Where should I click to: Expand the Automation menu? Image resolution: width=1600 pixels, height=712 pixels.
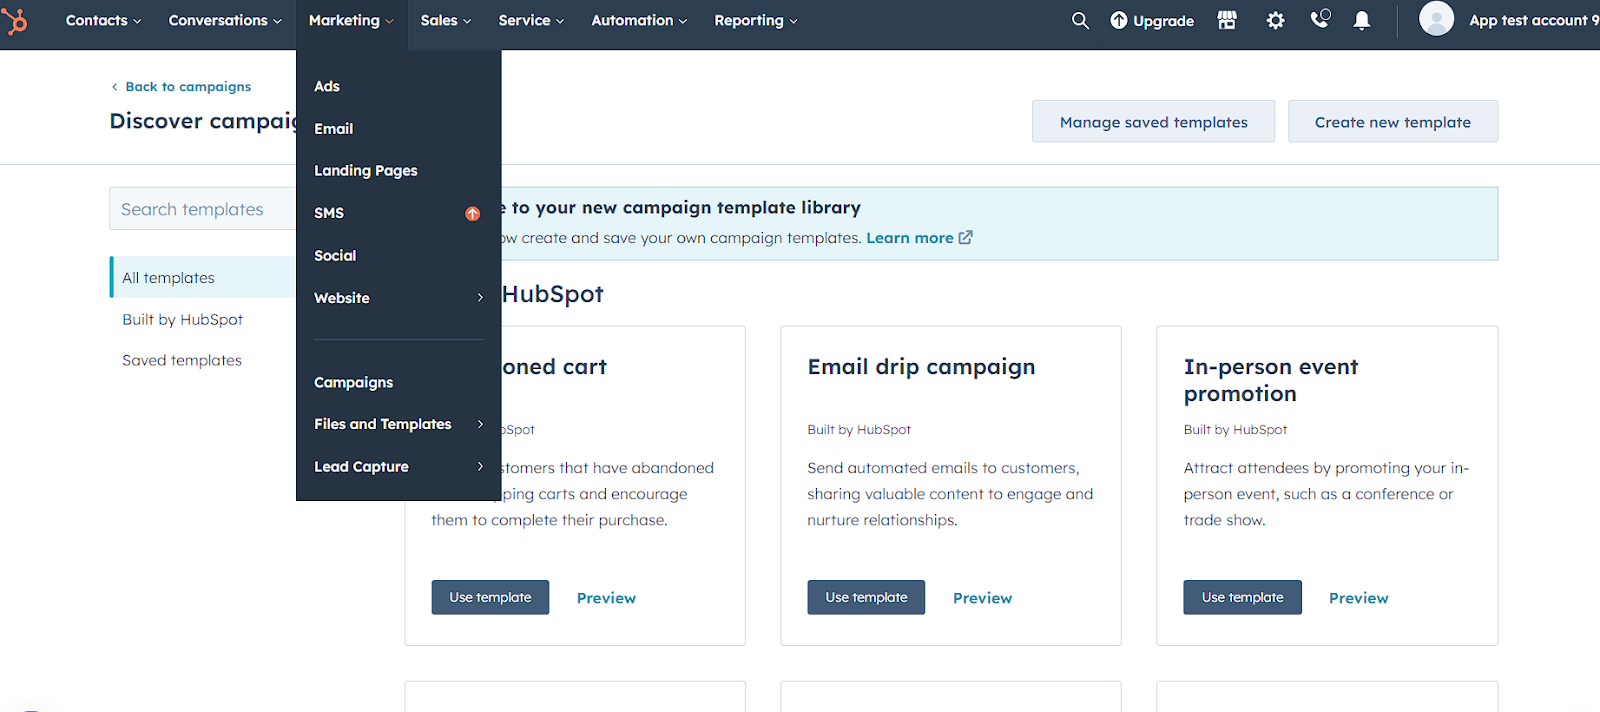[639, 20]
